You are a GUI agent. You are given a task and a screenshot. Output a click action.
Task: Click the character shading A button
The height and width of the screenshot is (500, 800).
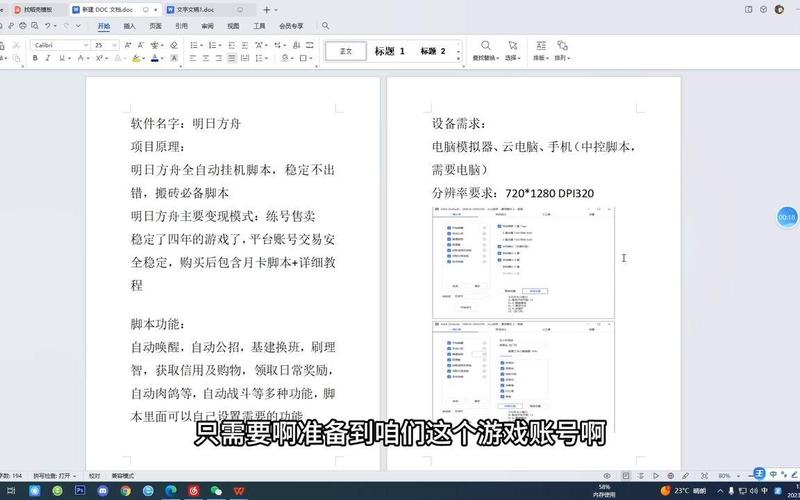(173, 59)
